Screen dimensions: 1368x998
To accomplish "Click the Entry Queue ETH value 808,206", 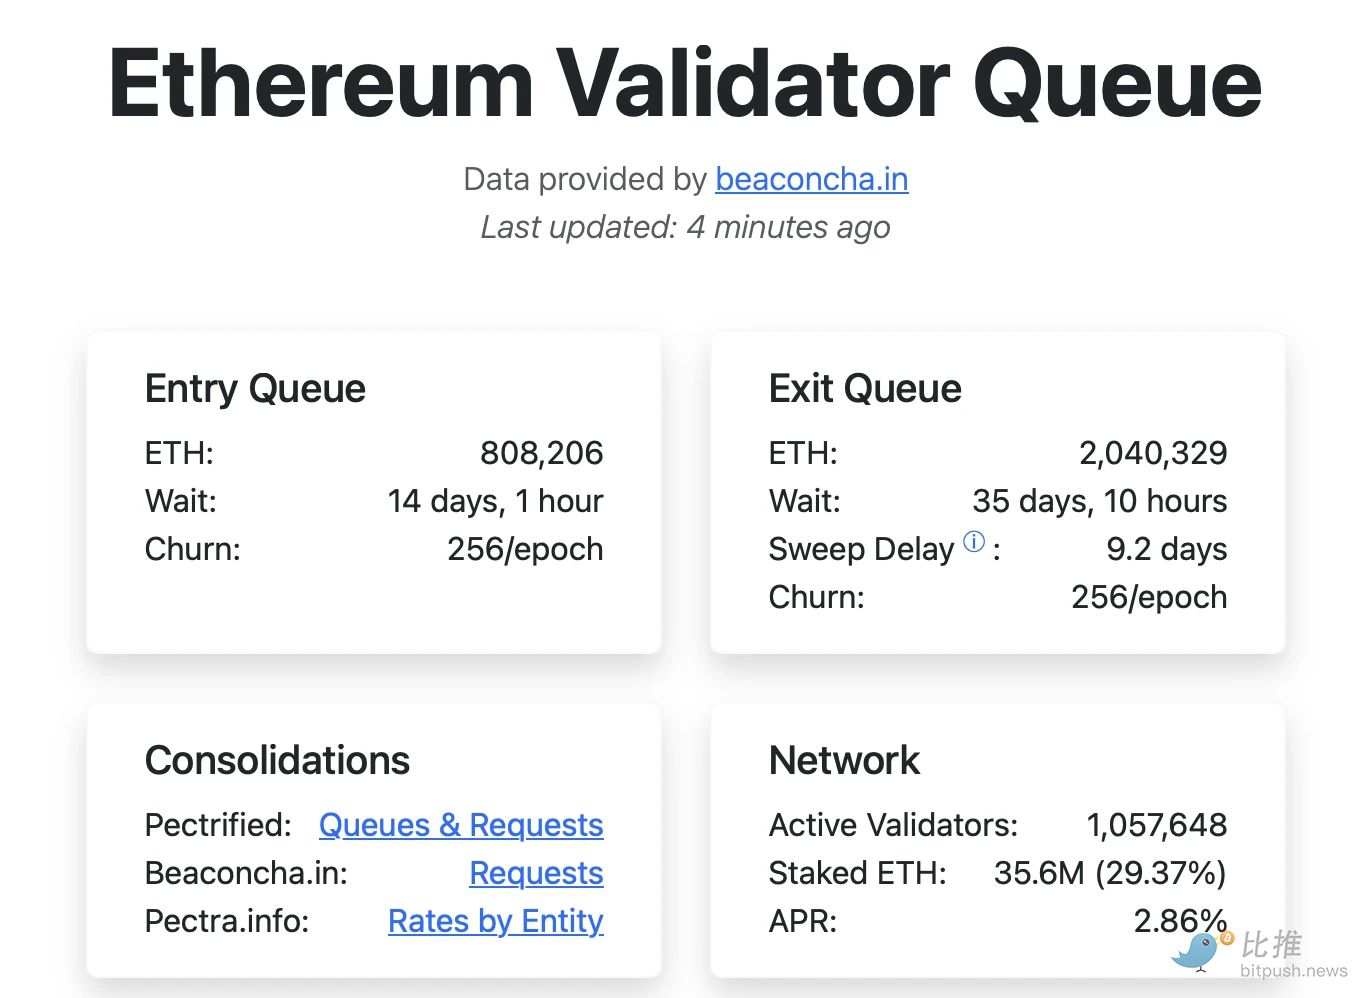I will pyautogui.click(x=541, y=453).
